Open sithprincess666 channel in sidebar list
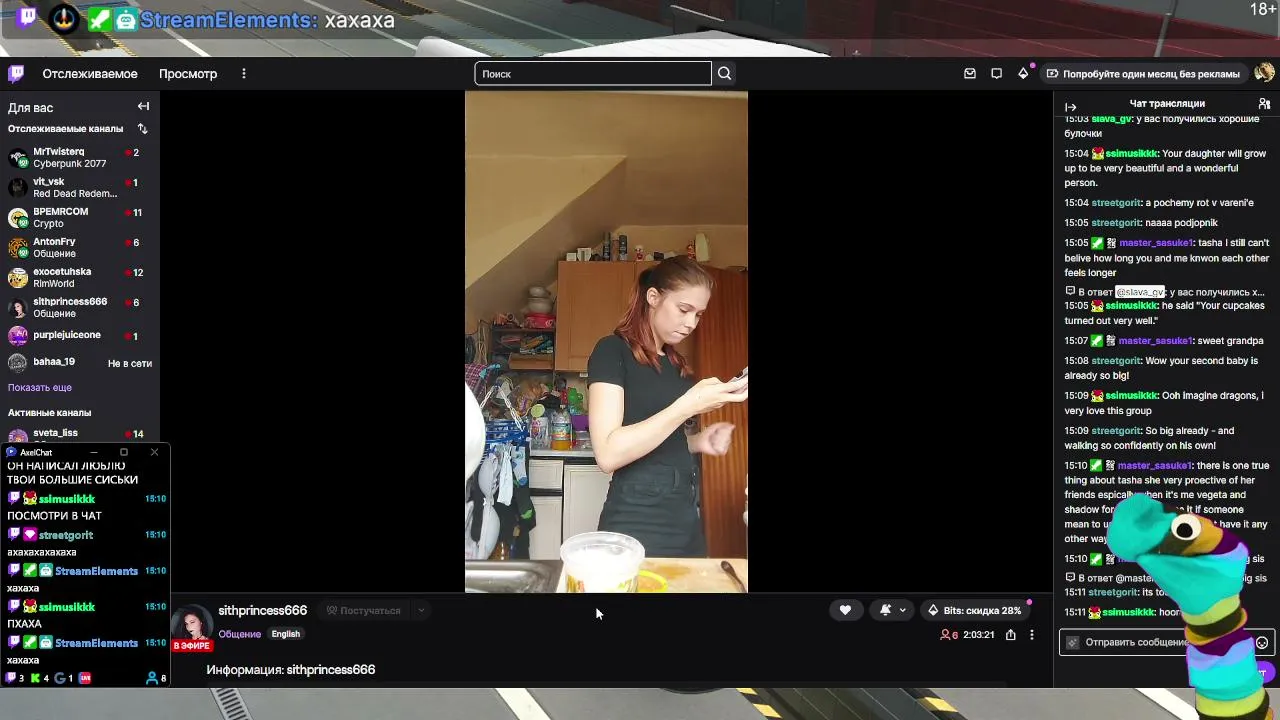 pyautogui.click(x=80, y=308)
